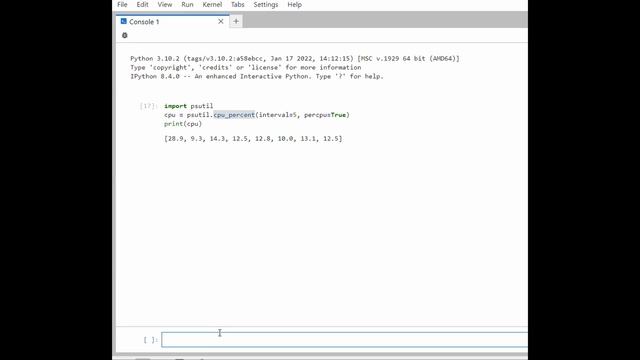Click the highlighted cpu_percent text
The width and height of the screenshot is (640, 360).
pyautogui.click(x=234, y=115)
